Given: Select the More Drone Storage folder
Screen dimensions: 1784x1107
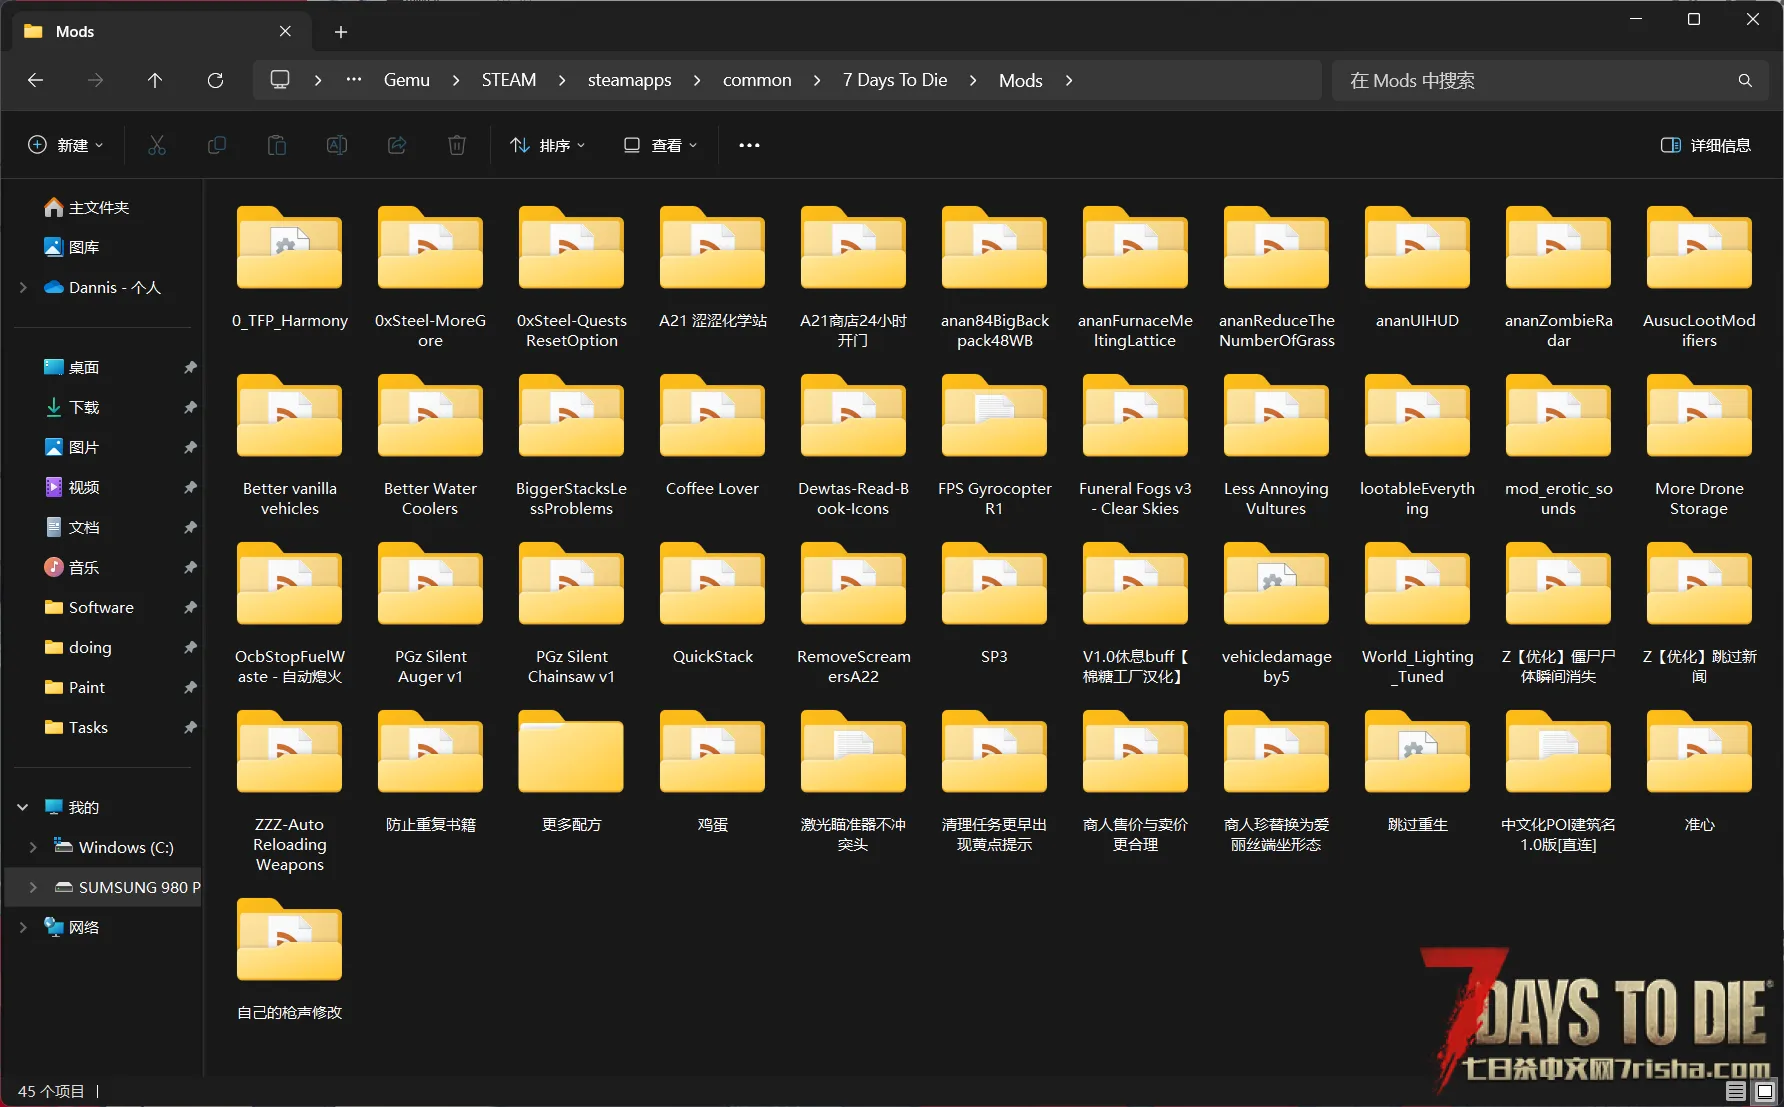Looking at the screenshot, I should pos(1699,445).
